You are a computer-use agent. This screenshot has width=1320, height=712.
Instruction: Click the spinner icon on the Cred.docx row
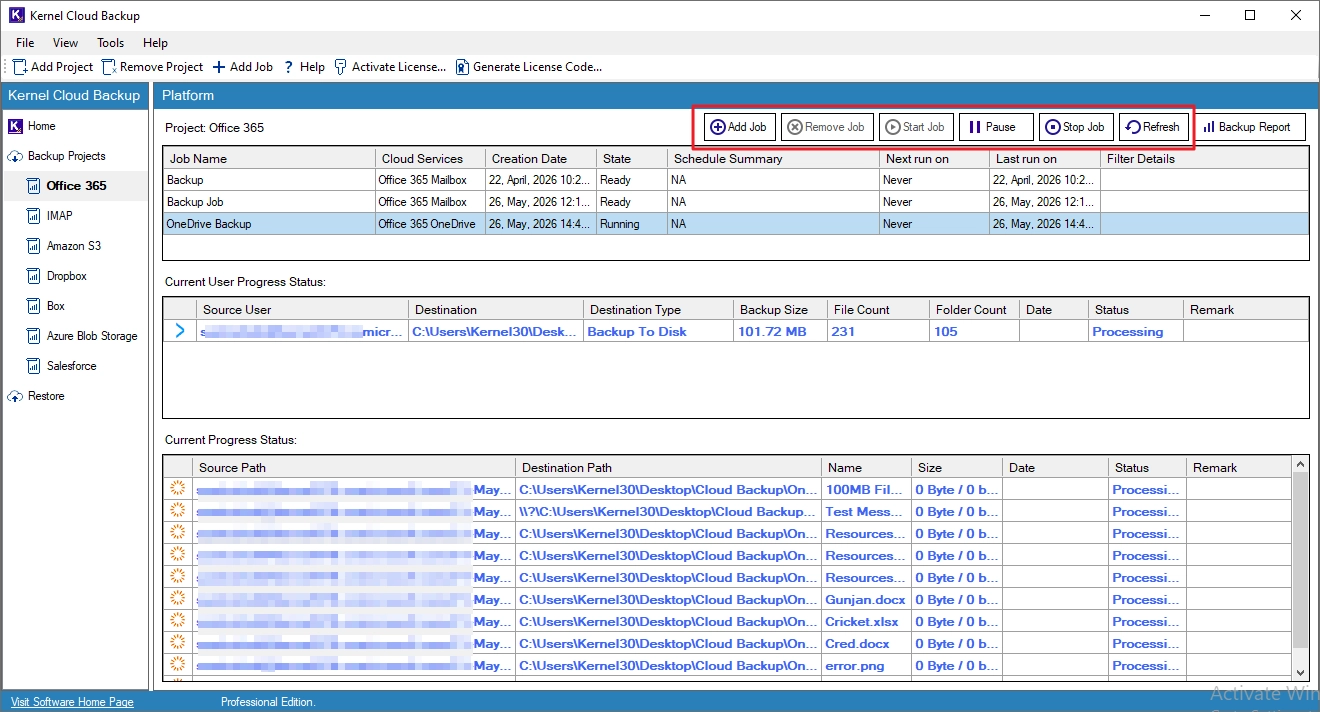[x=178, y=643]
